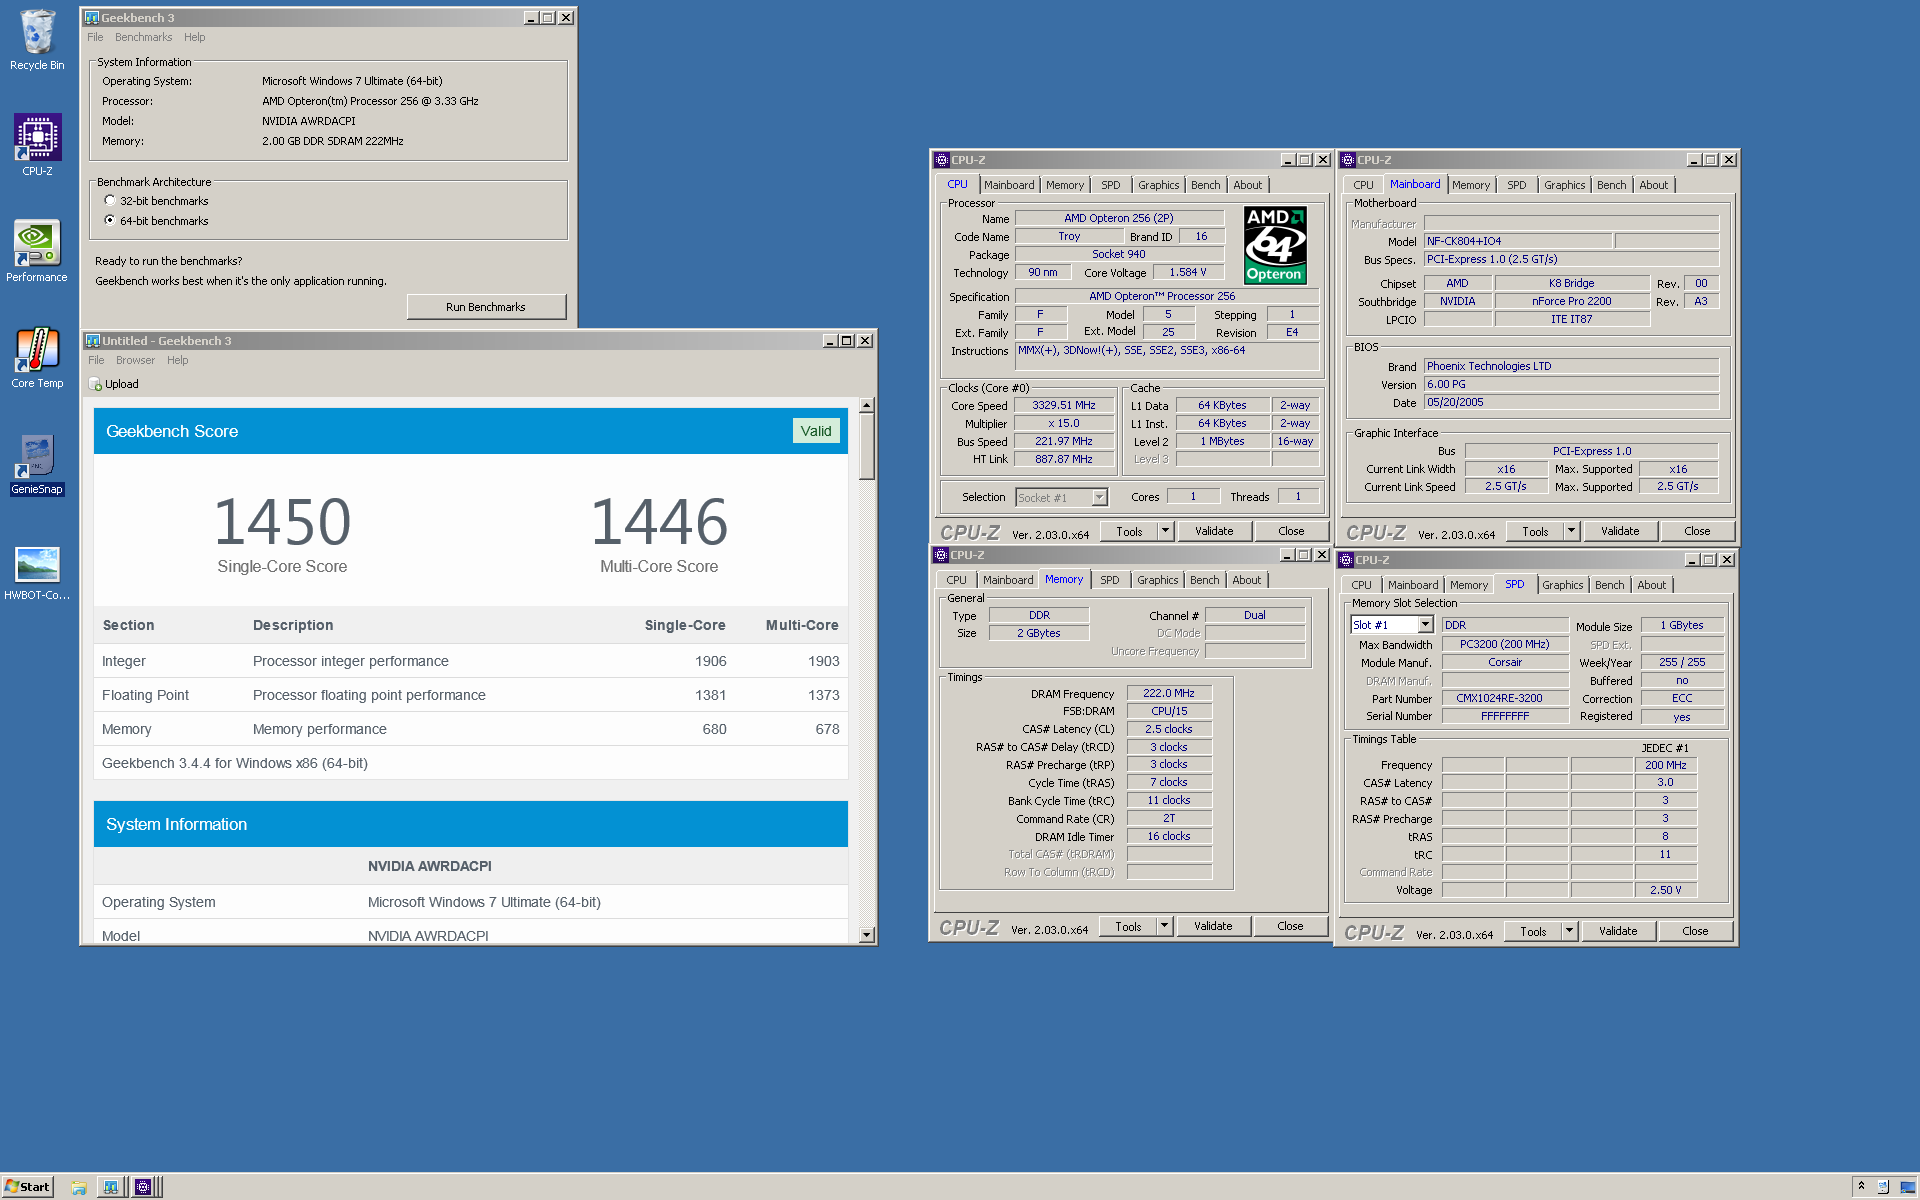
Task: Click the DRAM Frequency 222.0 MHz field
Action: tap(1169, 693)
